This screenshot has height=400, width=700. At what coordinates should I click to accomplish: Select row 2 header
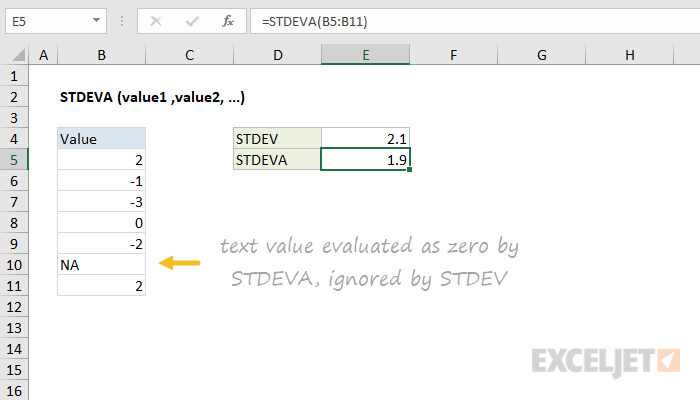[14, 97]
